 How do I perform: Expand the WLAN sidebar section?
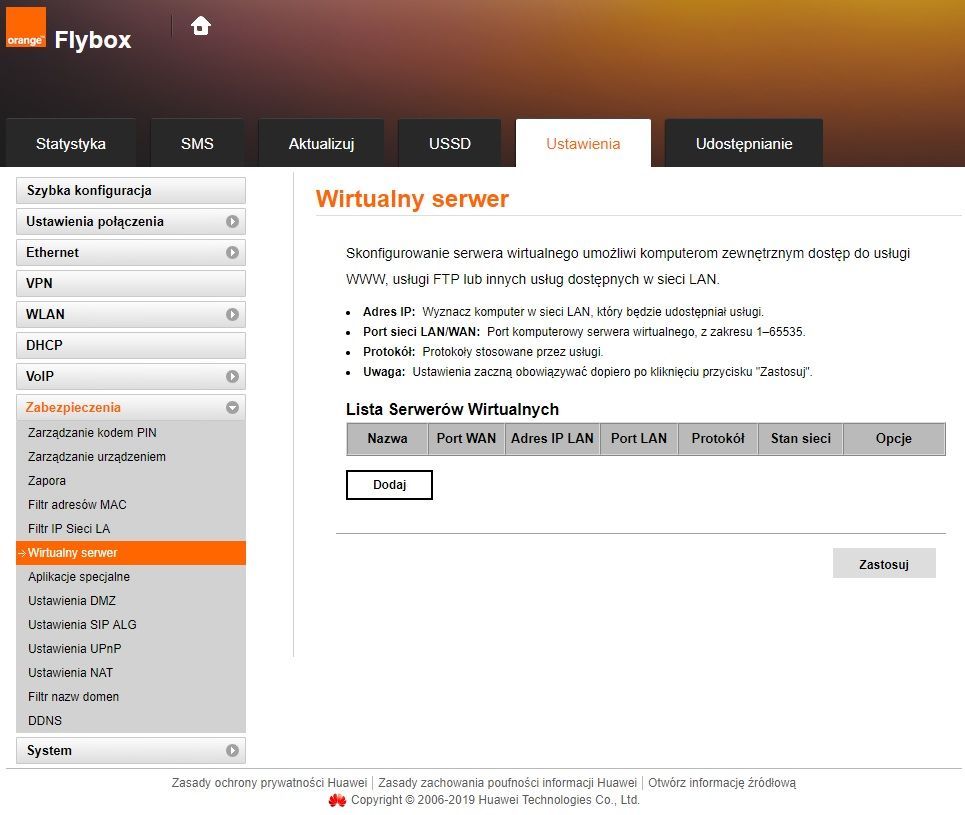click(x=232, y=315)
